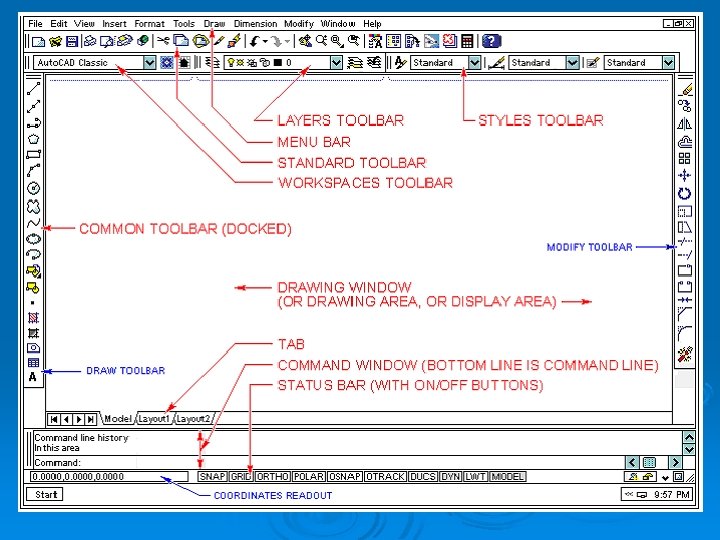Select the Line tool in Draw toolbar
This screenshot has width=720, height=540.
pos(34,89)
